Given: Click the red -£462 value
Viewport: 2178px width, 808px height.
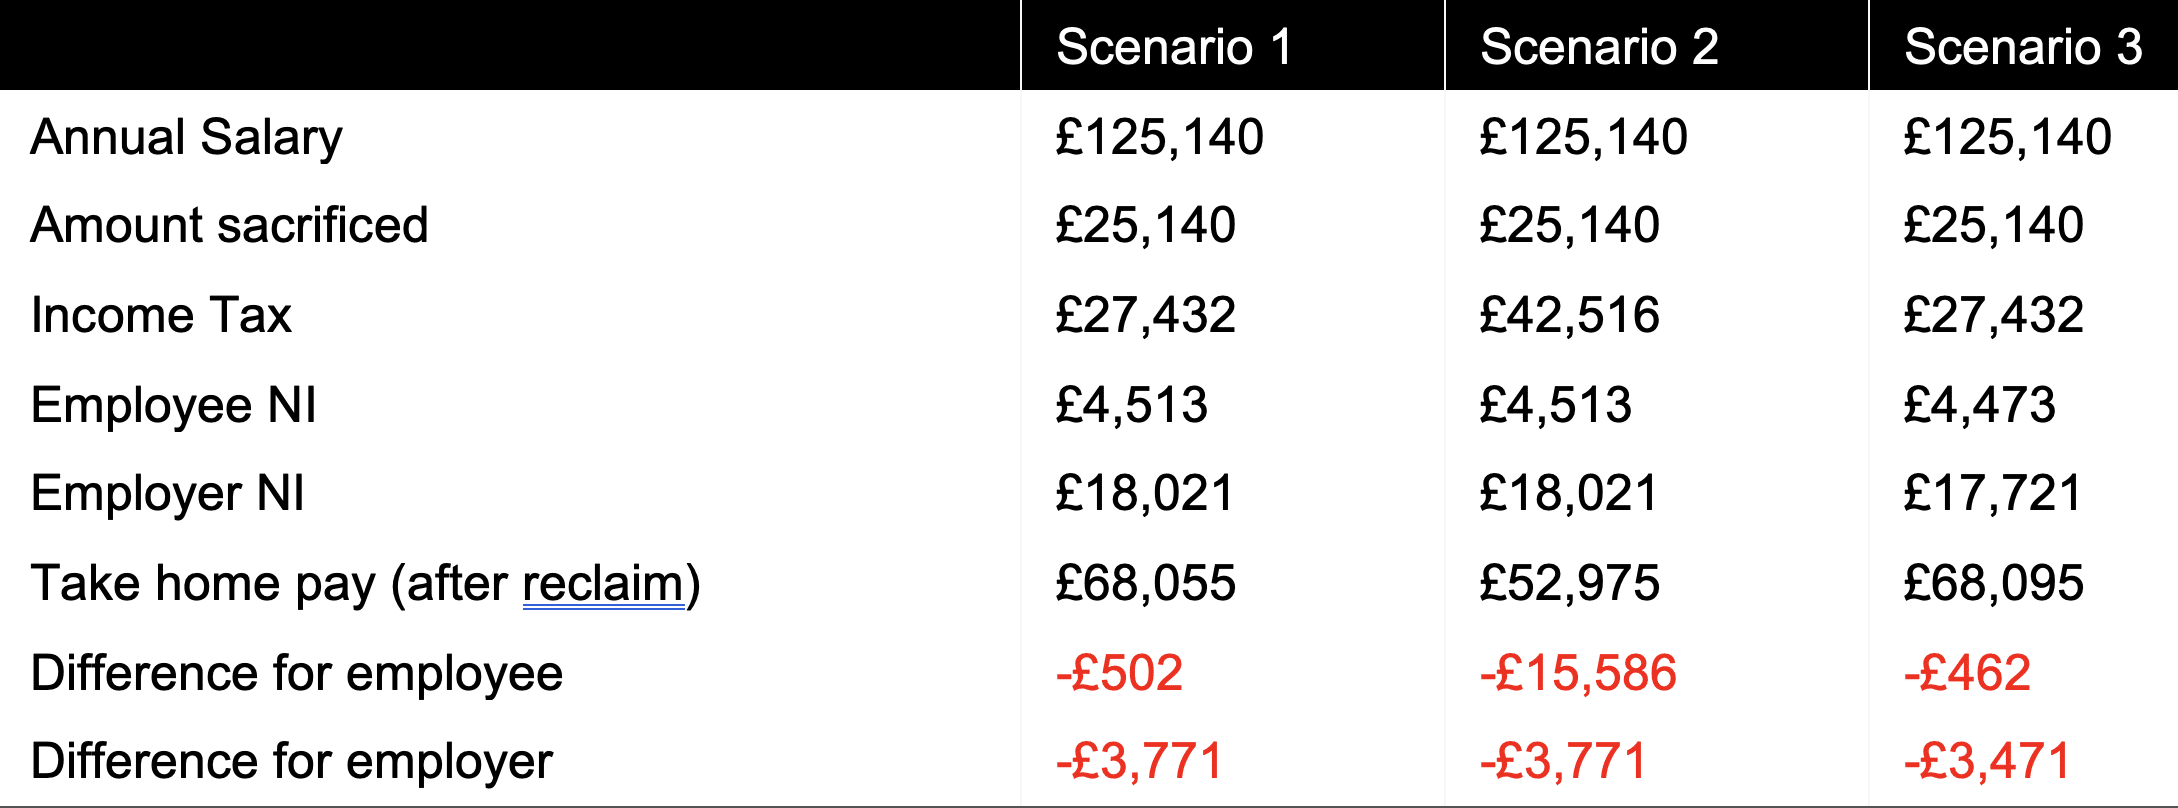Looking at the screenshot, I should tap(1968, 673).
